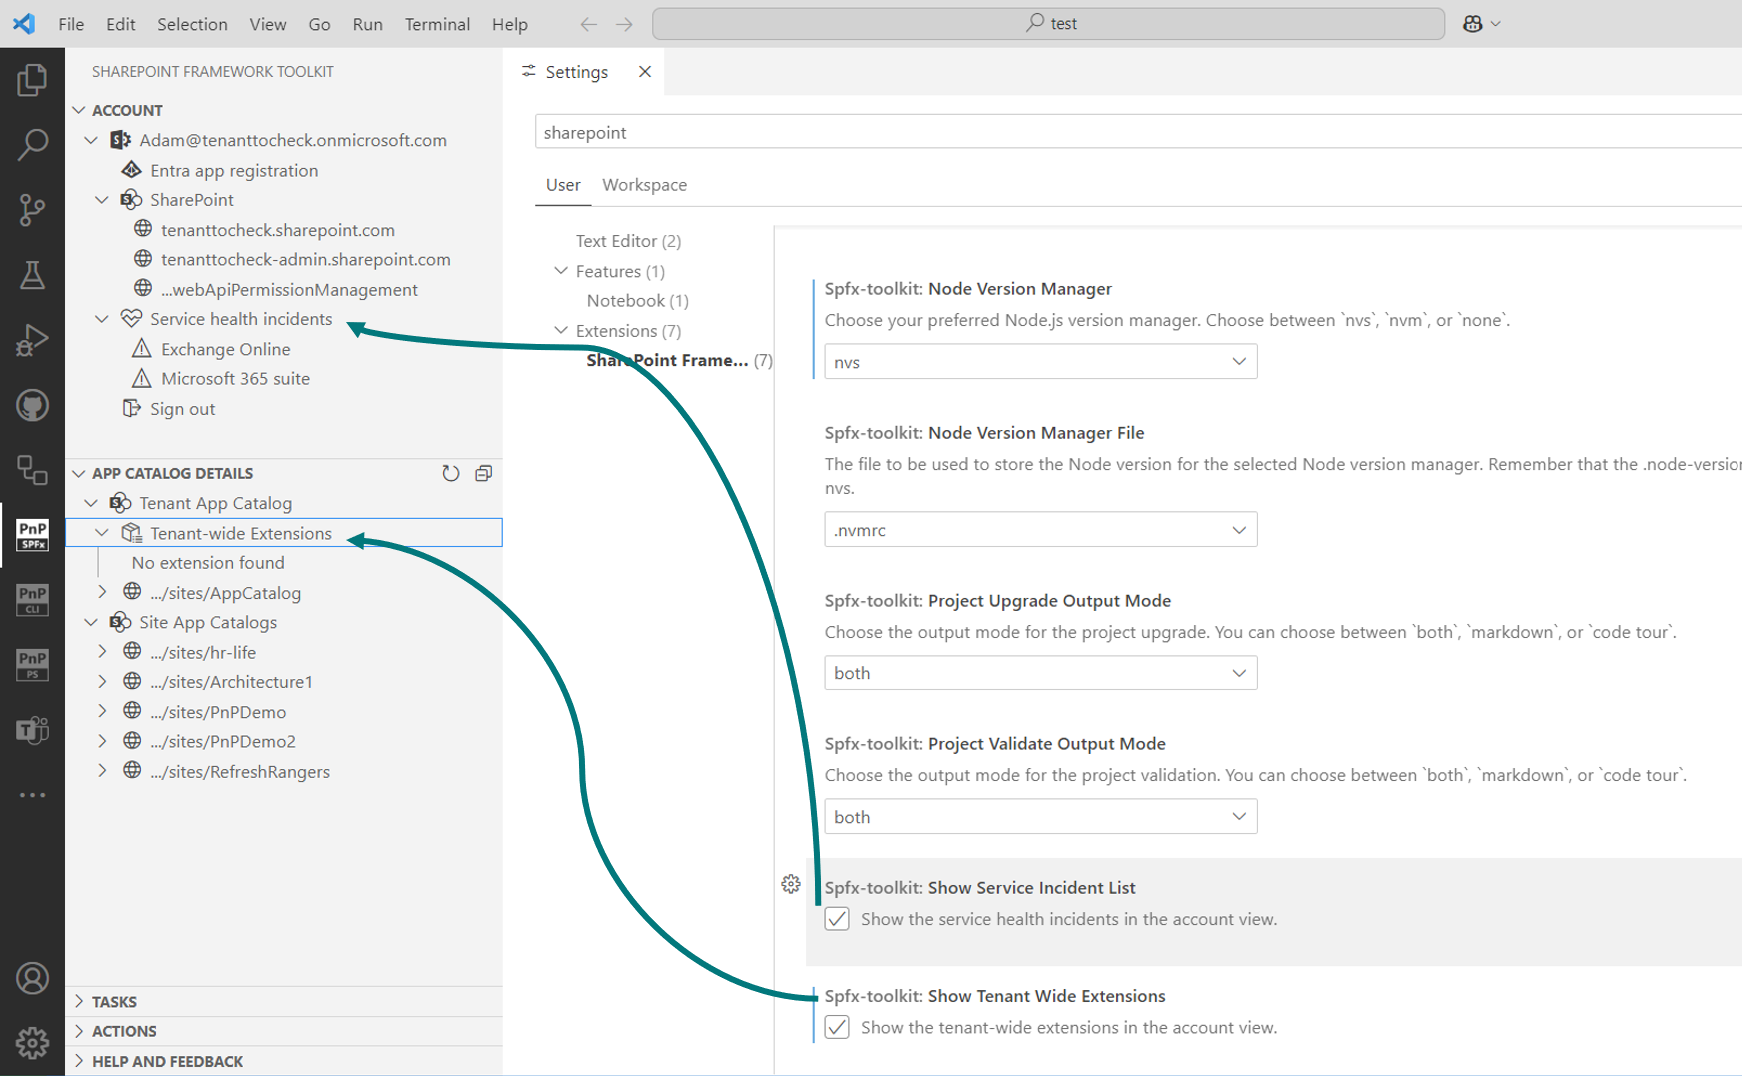Open the Edit menu
The height and width of the screenshot is (1076, 1742).
120,24
